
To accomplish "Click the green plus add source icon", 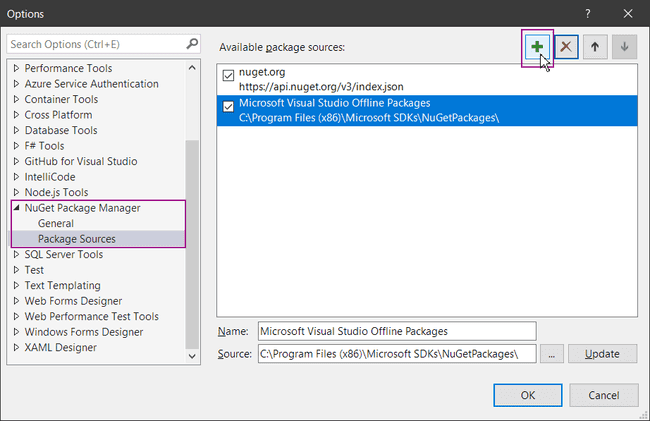I will [x=537, y=47].
